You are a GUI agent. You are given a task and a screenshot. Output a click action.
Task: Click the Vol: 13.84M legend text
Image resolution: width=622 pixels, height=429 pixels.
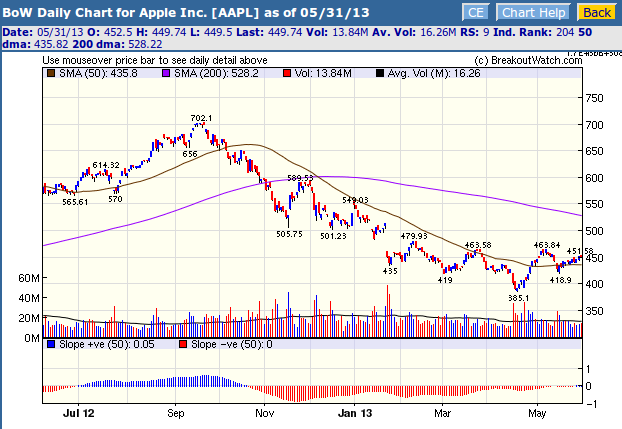coord(323,73)
